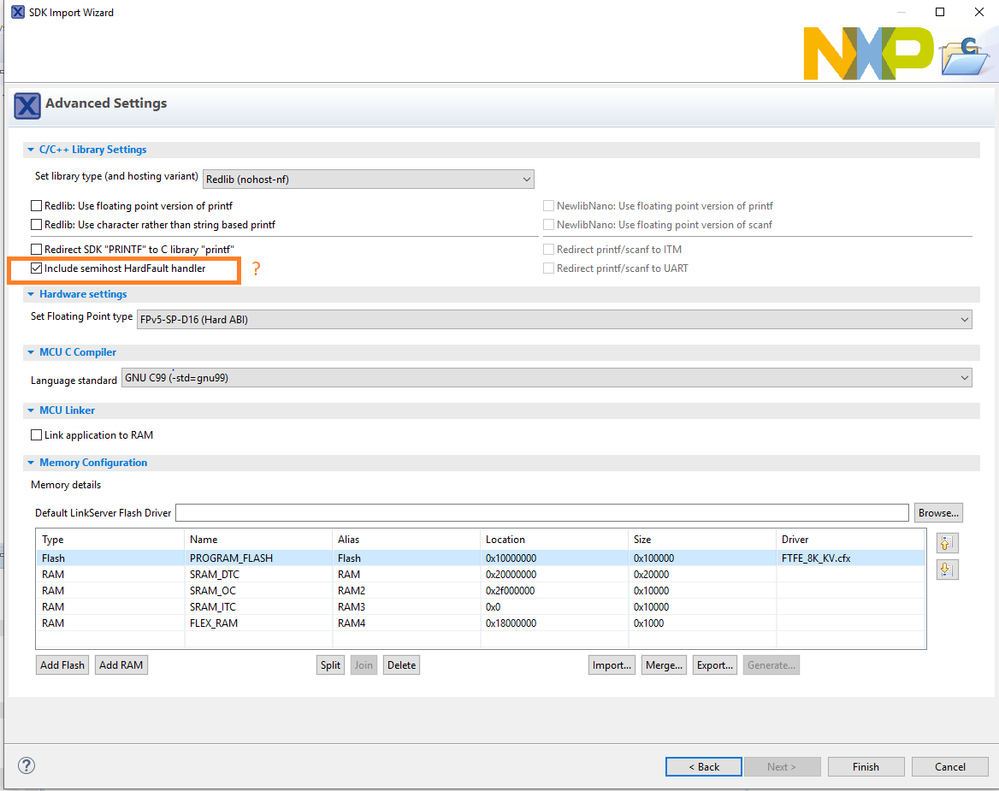The height and width of the screenshot is (791, 999).
Task: Open the library type Redlib (nohost-nf) dropdown
Action: pos(368,179)
